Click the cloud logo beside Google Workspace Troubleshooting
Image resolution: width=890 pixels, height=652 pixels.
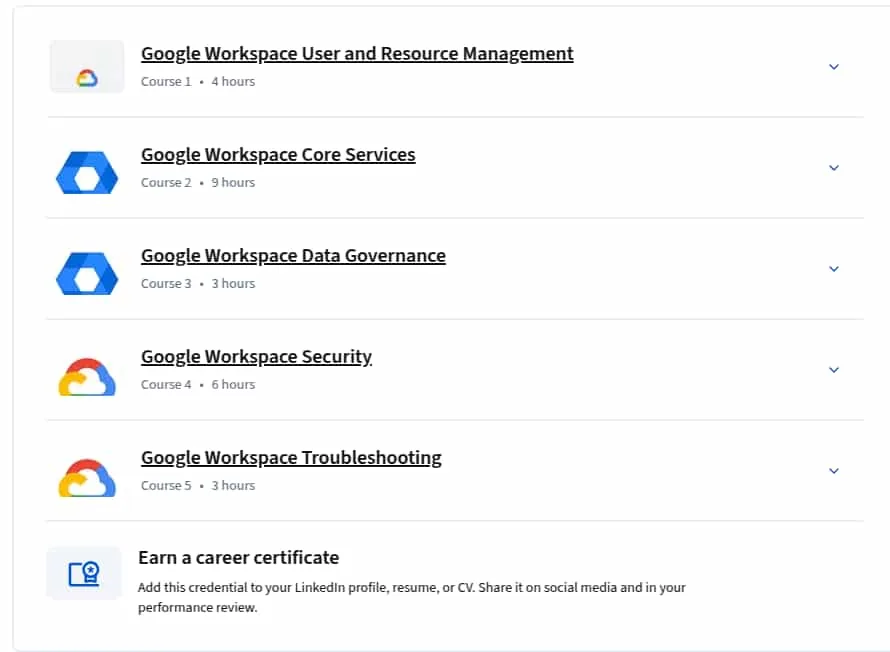tap(87, 478)
